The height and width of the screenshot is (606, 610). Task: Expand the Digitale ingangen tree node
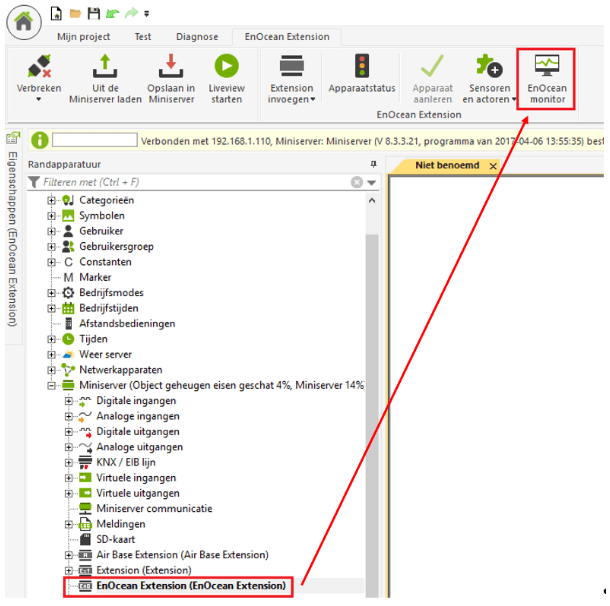(69, 401)
